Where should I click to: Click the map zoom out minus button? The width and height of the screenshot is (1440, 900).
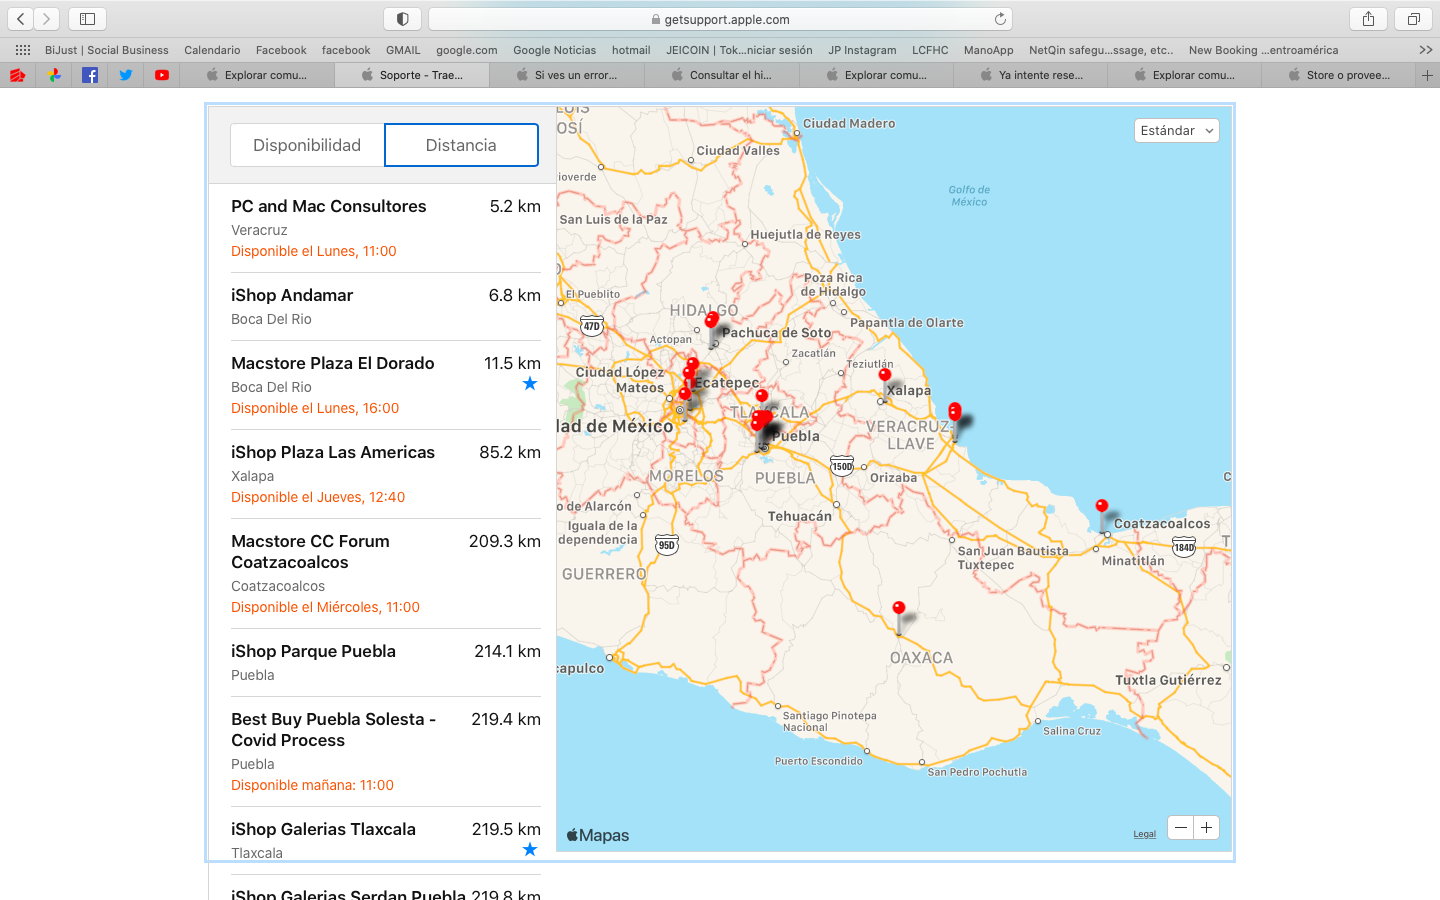point(1181,828)
